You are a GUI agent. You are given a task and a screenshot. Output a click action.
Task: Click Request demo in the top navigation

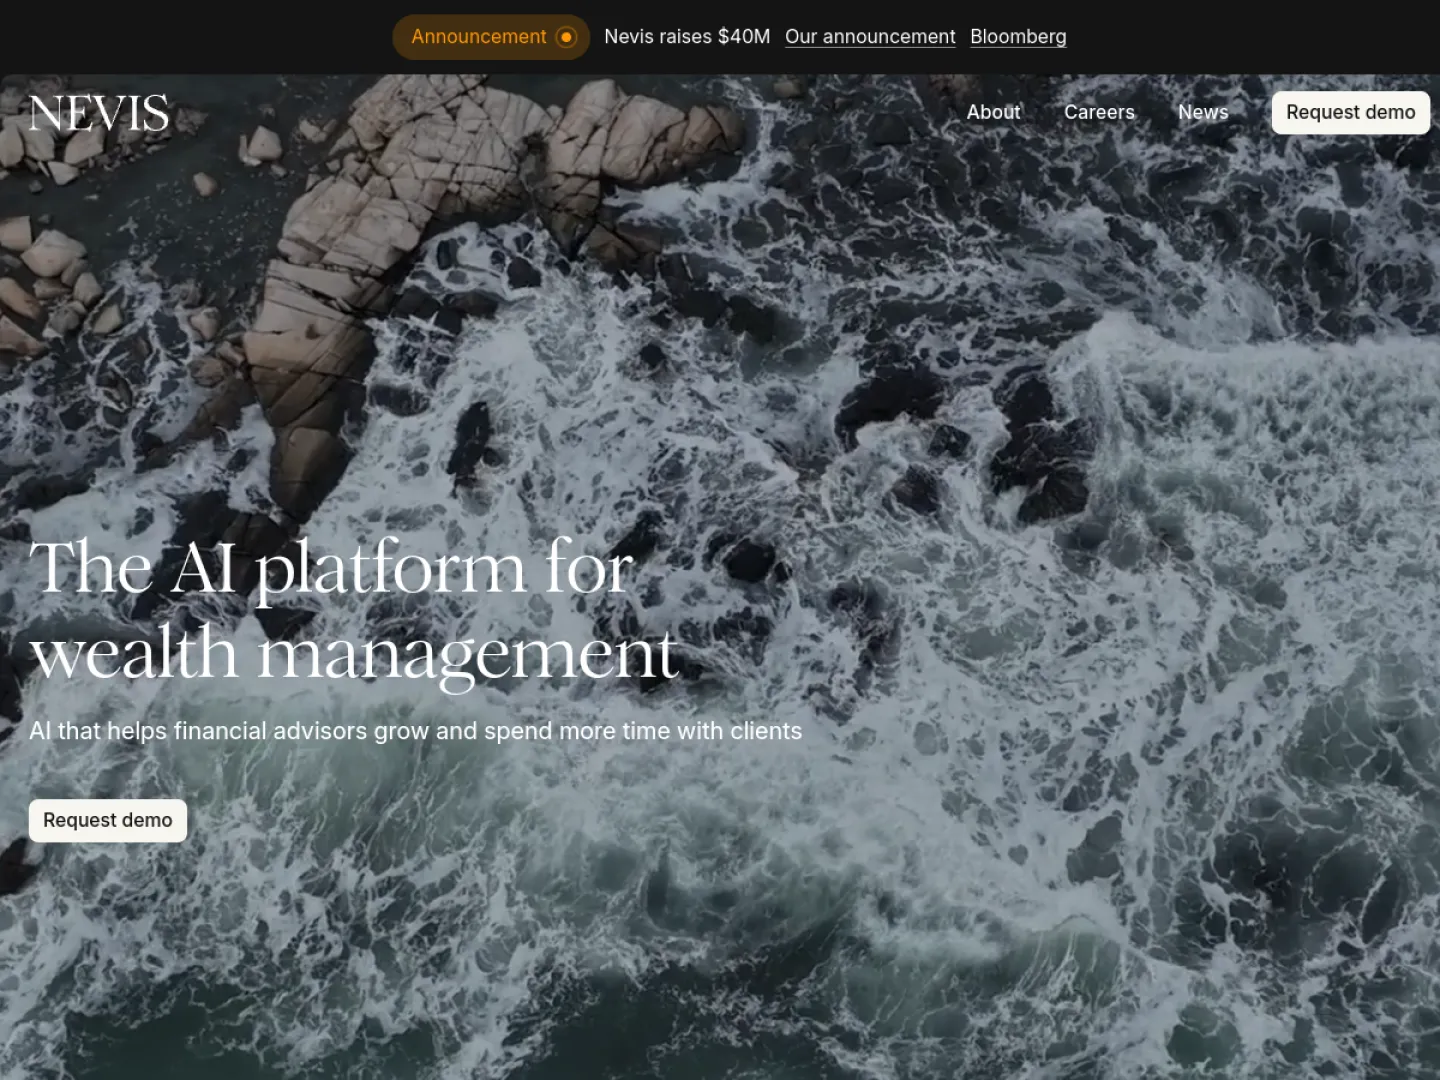(x=1351, y=112)
